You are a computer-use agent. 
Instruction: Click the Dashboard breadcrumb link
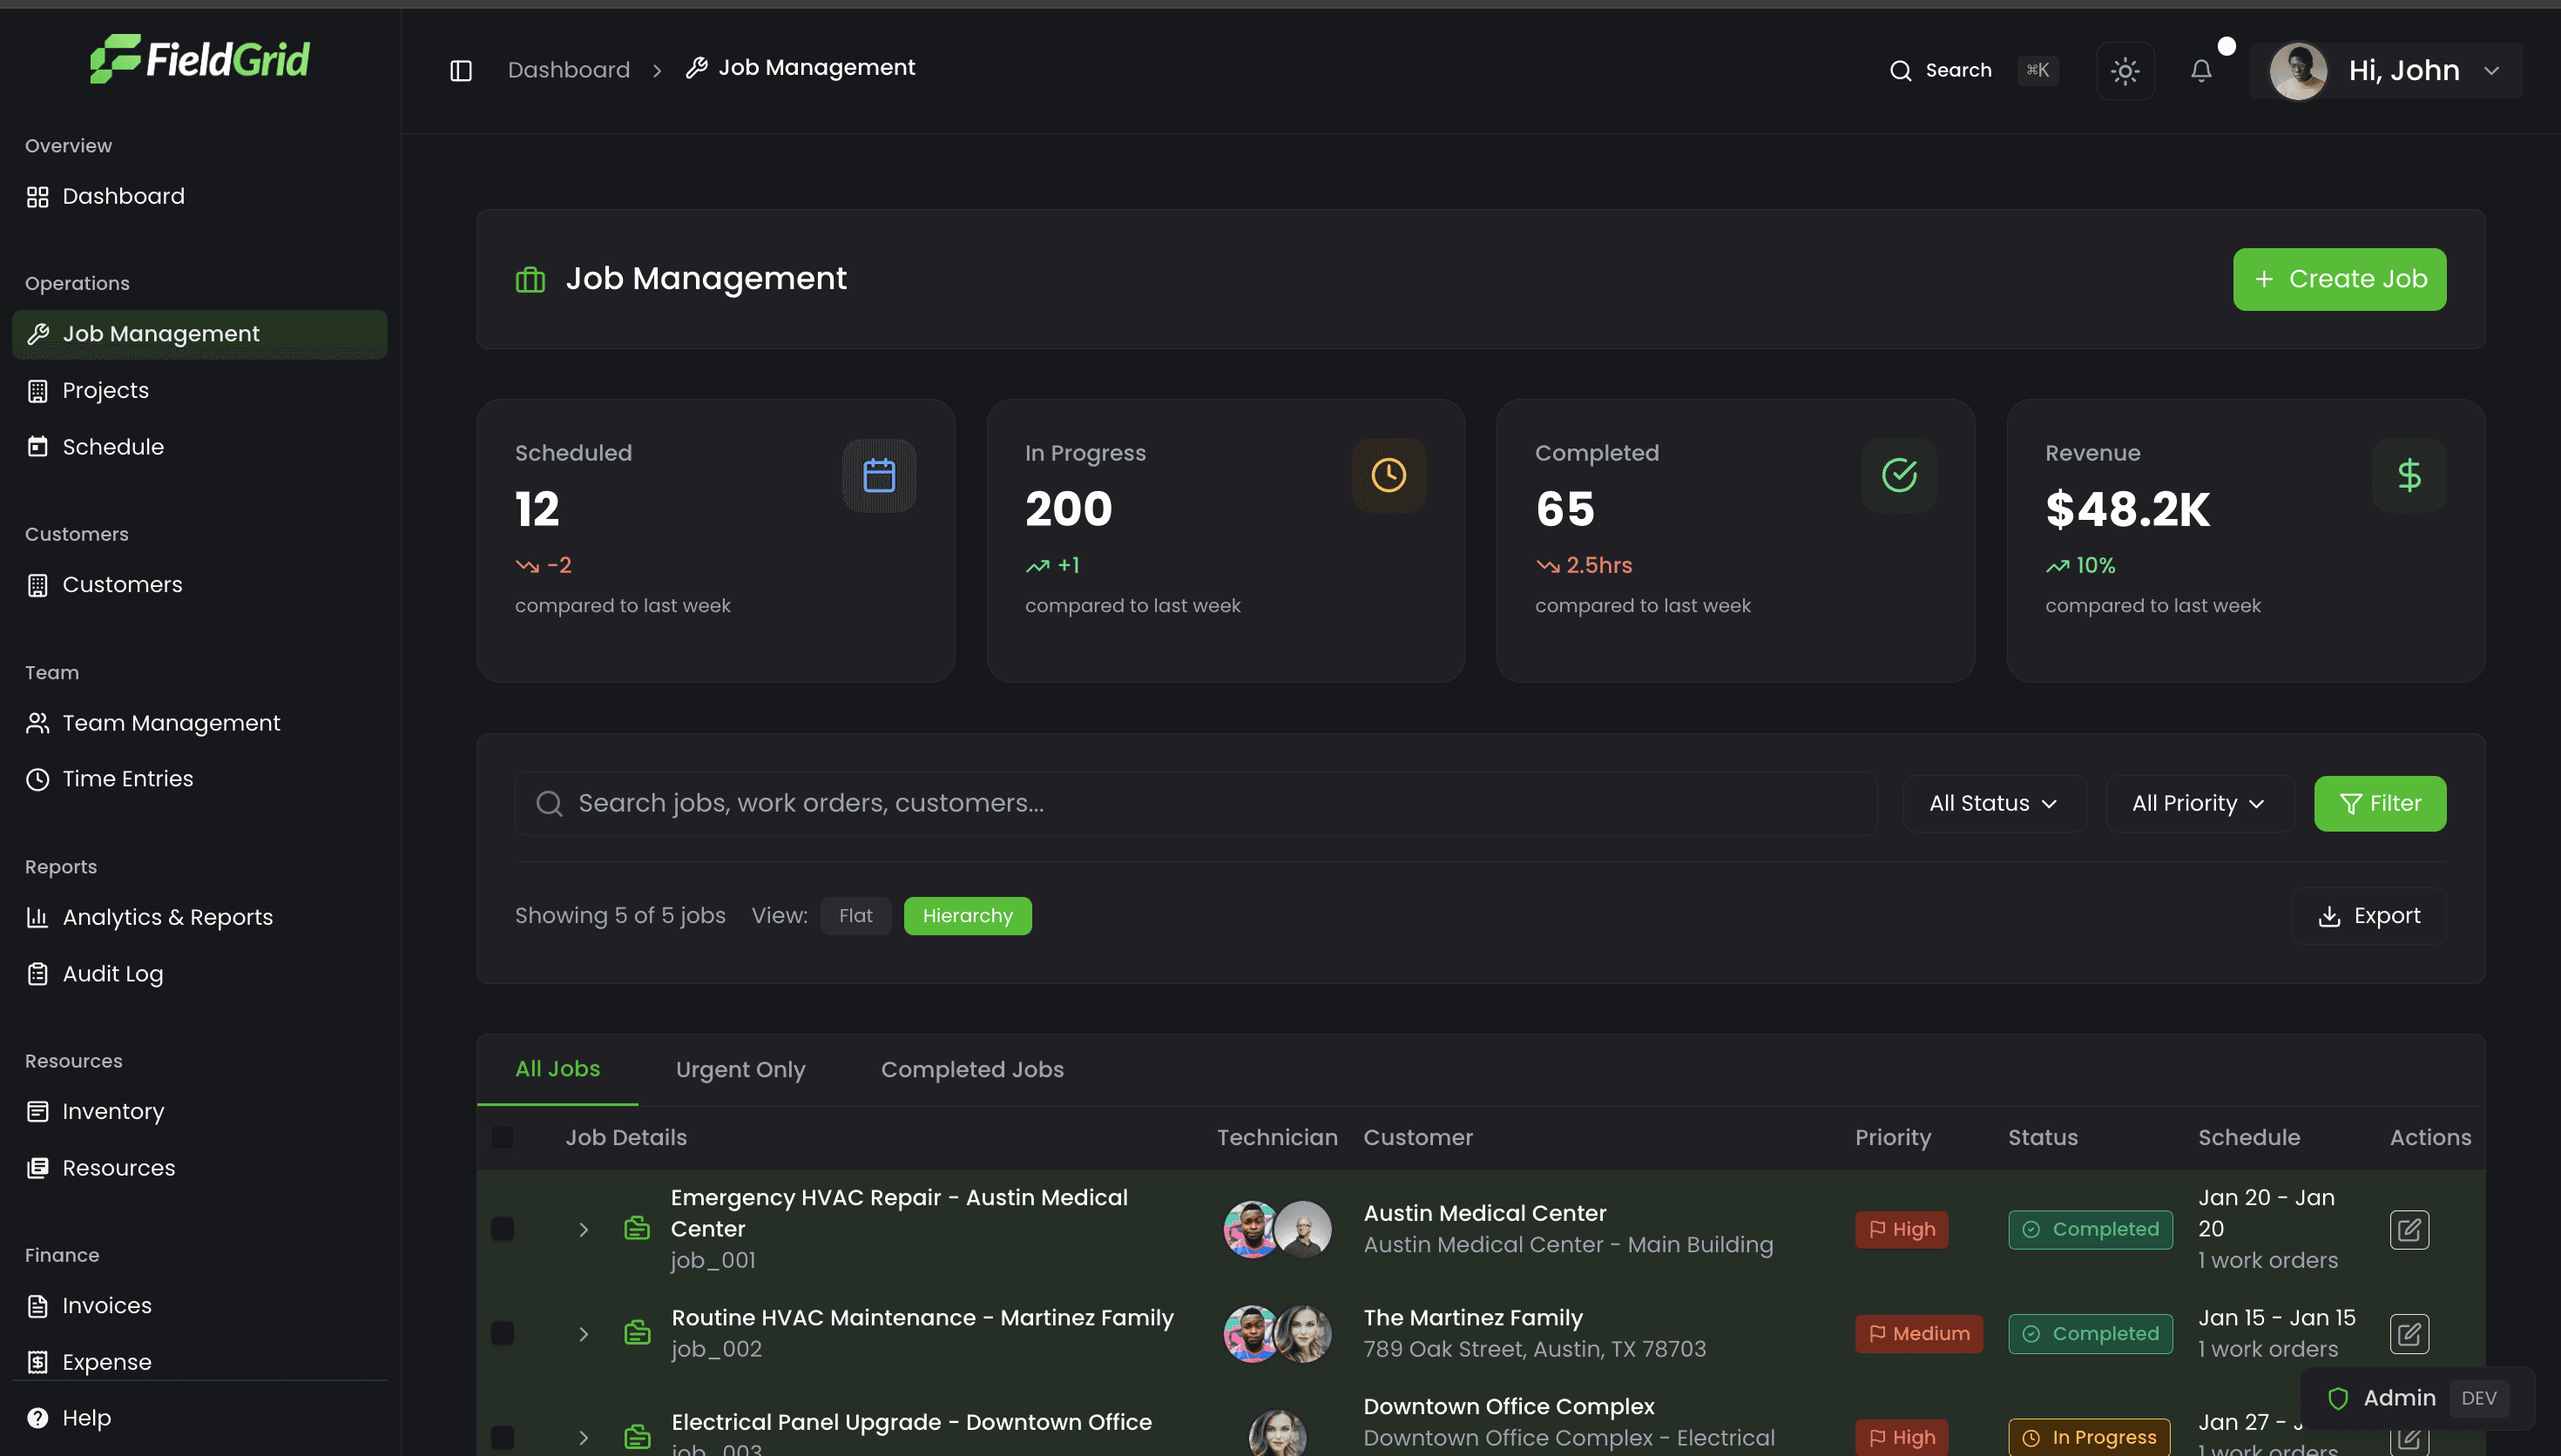568,70
